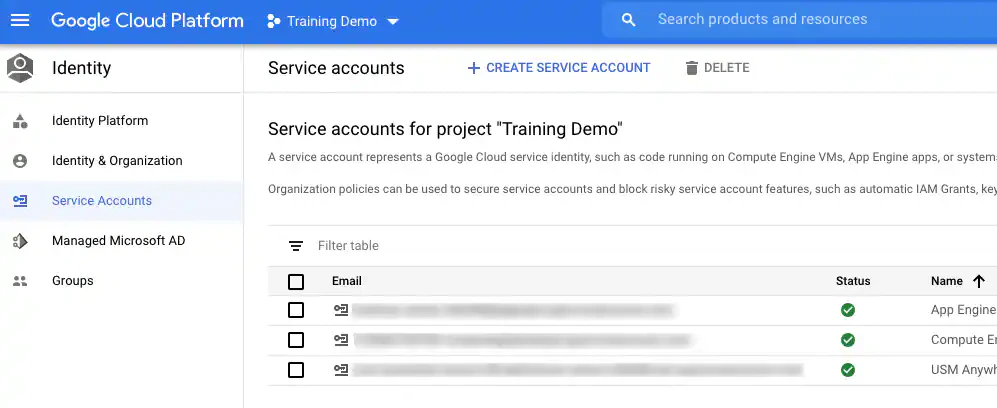
Task: Open Managed Microsoft AD in the sidebar
Action: [118, 241]
